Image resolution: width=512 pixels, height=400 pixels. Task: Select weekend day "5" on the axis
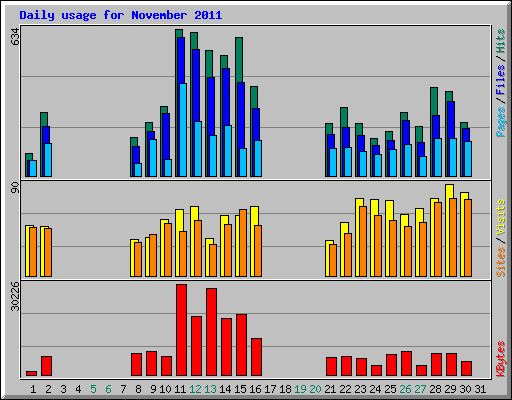pos(93,389)
